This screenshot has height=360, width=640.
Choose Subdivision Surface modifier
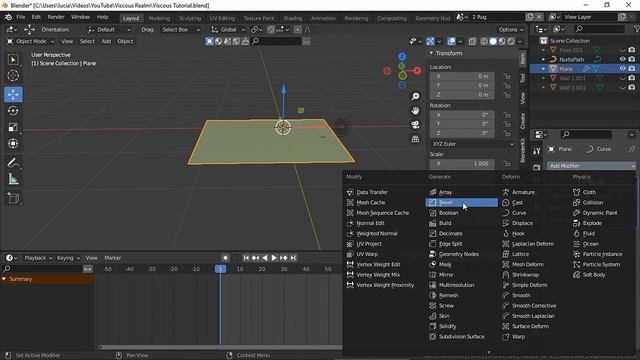[461, 336]
